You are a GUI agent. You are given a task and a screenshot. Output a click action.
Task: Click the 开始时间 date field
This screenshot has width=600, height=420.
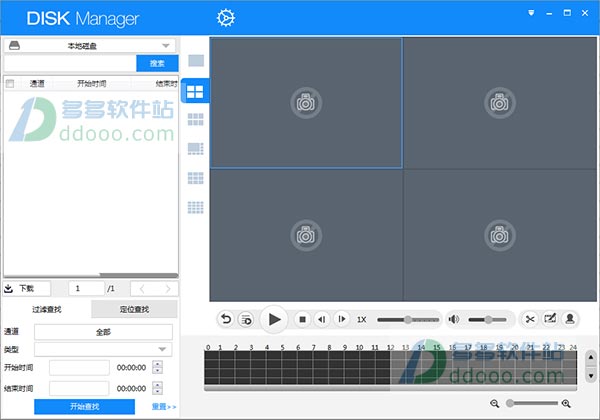(79, 368)
